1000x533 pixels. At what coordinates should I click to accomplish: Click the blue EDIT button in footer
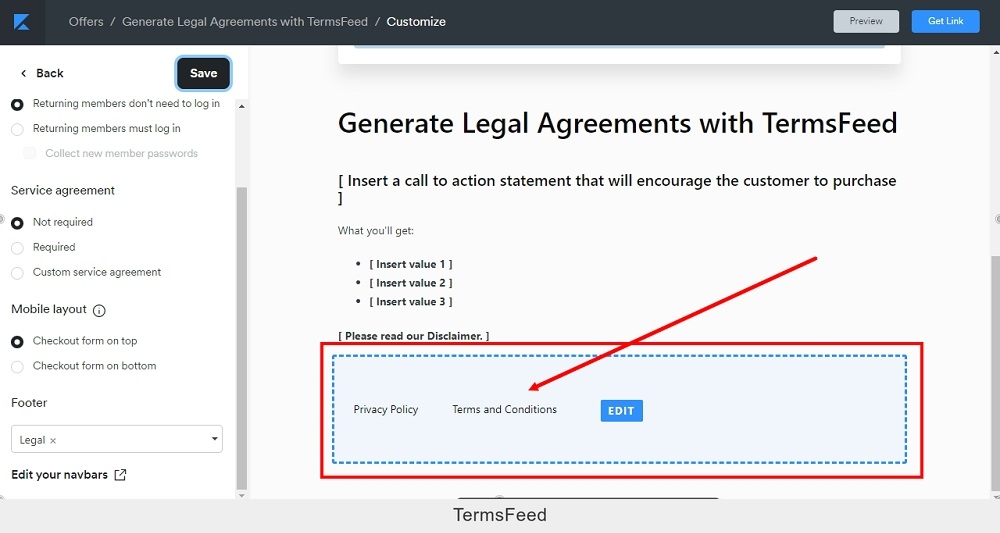621,411
